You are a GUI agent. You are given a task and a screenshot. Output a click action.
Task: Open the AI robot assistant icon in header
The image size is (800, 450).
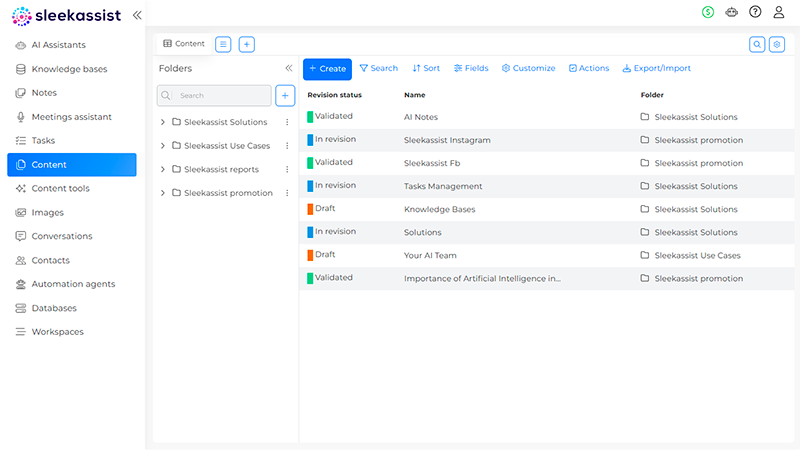[732, 12]
